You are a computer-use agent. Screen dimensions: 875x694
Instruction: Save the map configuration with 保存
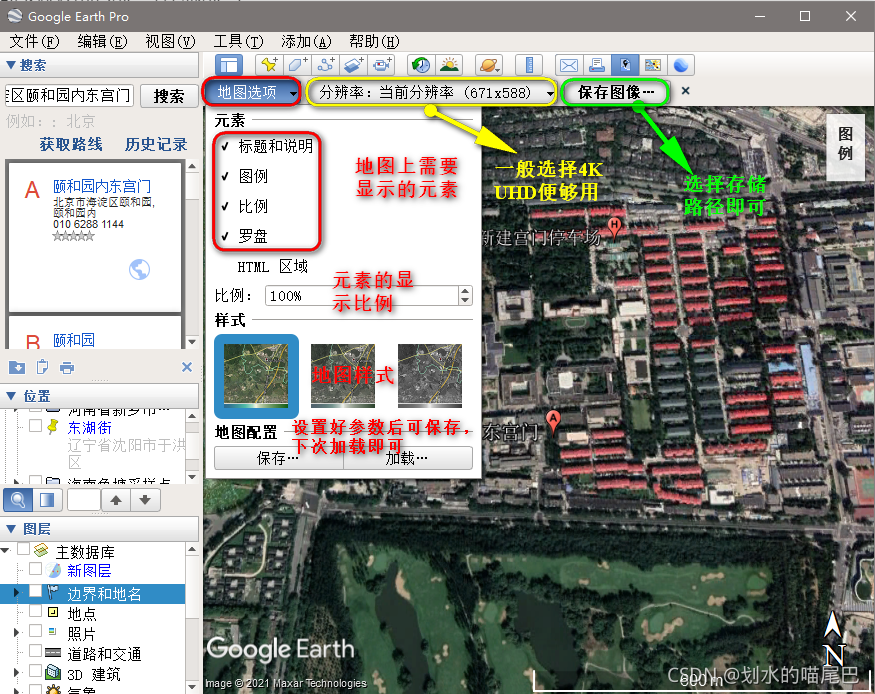(x=278, y=458)
